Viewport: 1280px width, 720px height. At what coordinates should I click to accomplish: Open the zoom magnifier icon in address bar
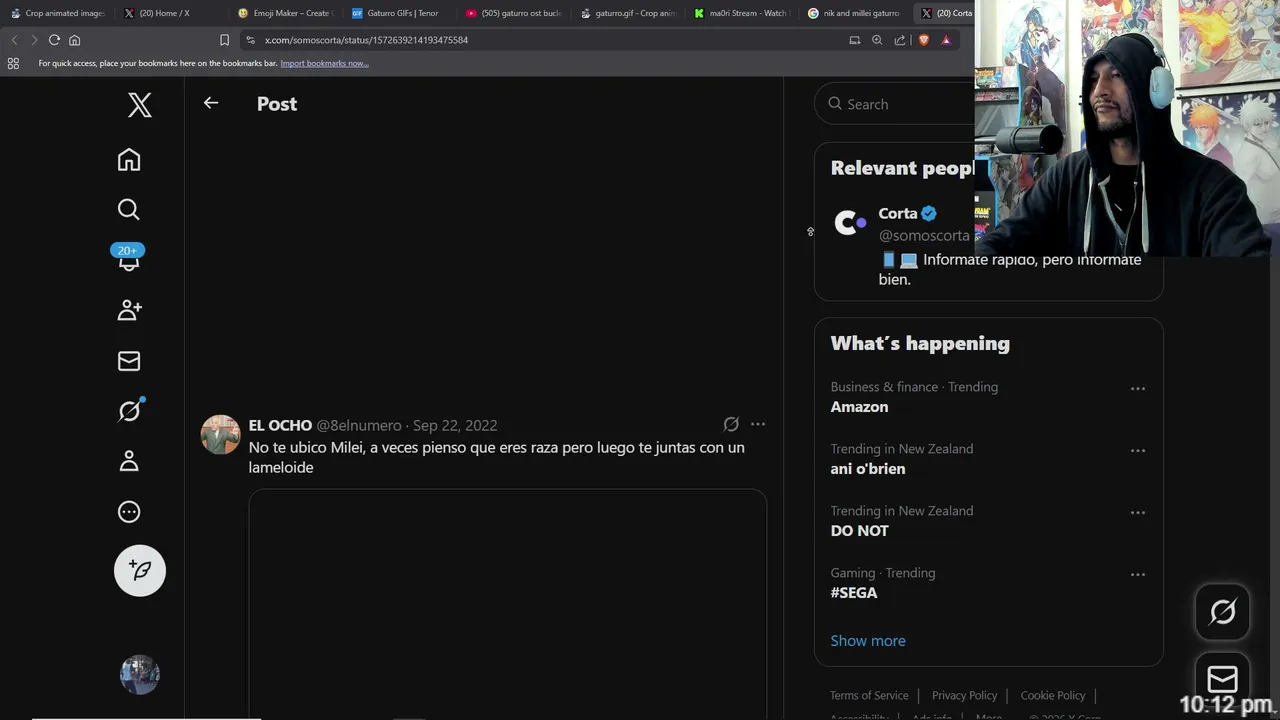click(x=877, y=40)
